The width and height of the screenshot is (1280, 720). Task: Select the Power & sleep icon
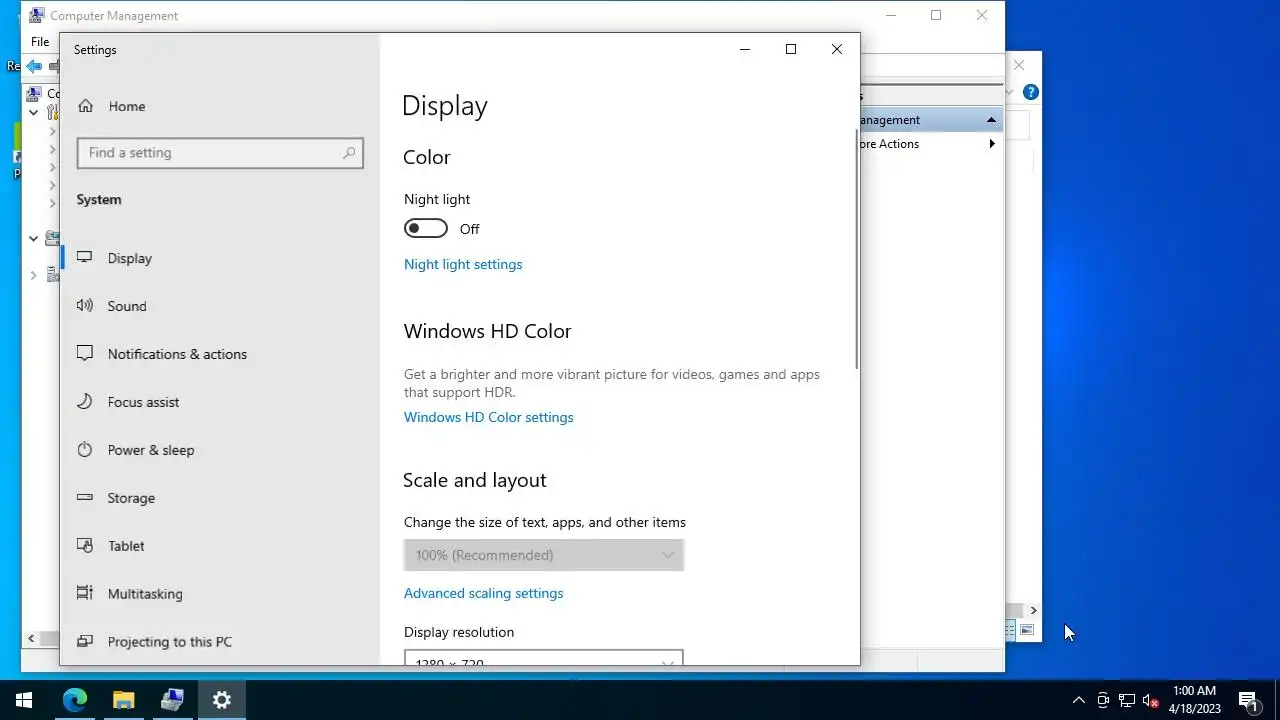85,450
